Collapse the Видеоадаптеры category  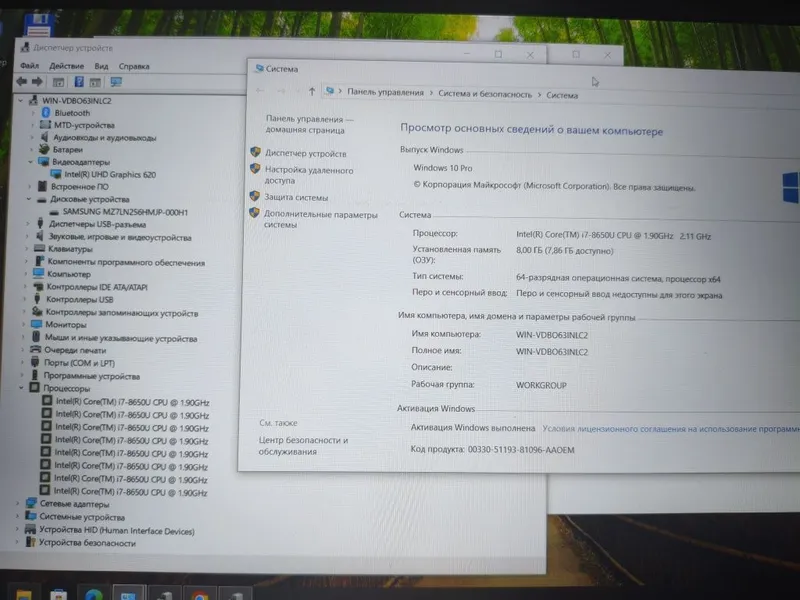click(31, 162)
